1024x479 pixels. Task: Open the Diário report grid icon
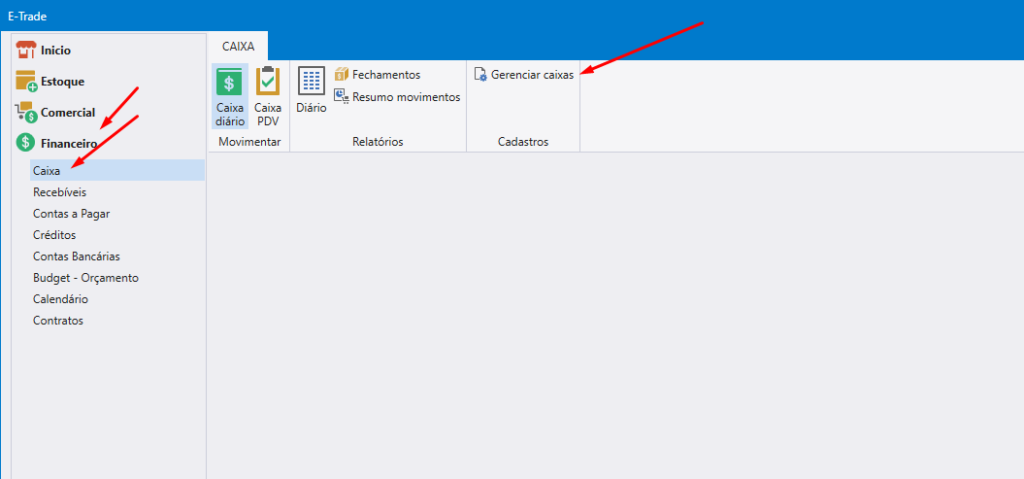[x=311, y=81]
